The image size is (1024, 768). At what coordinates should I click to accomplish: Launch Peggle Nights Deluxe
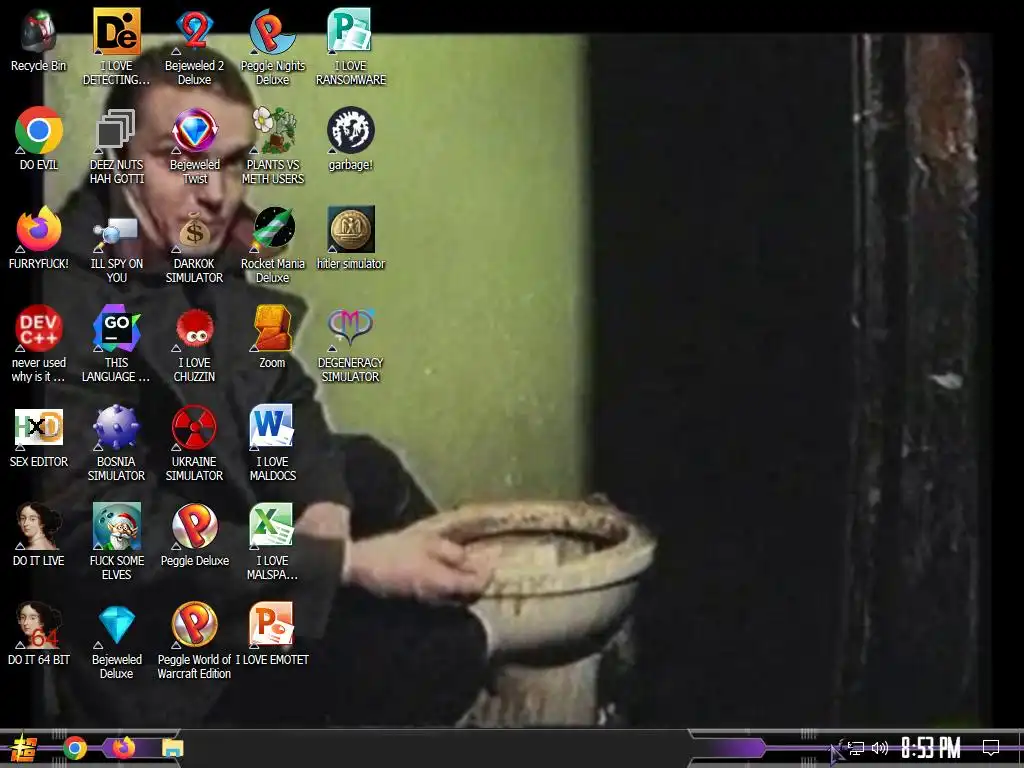272,31
